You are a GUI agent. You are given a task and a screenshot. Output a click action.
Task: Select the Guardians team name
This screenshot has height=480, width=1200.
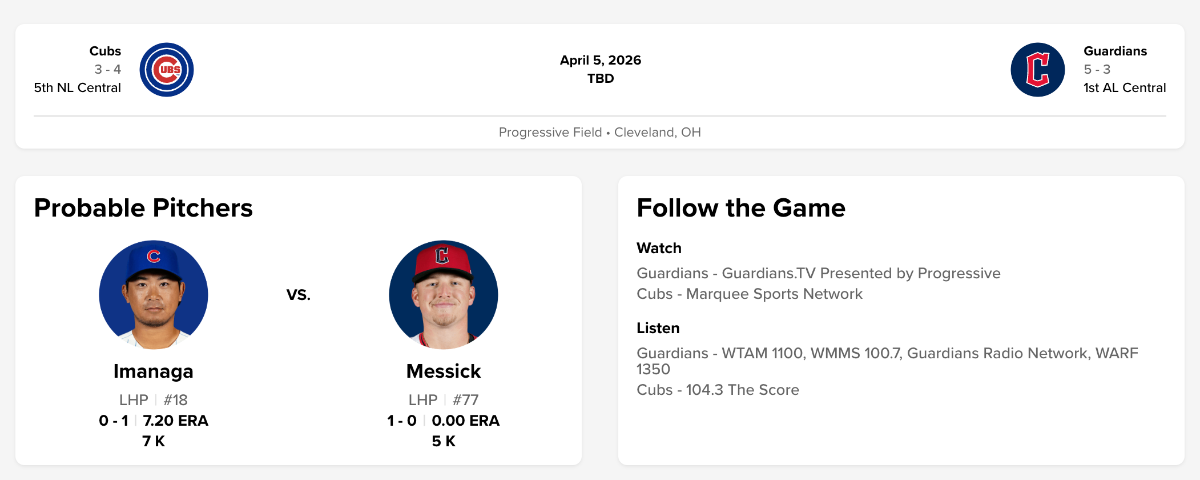(x=1115, y=51)
